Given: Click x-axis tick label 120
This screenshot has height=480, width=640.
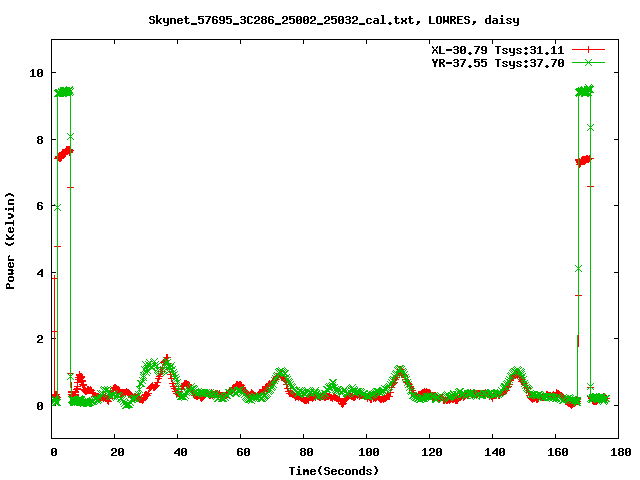Looking at the screenshot, I should [x=432, y=452].
